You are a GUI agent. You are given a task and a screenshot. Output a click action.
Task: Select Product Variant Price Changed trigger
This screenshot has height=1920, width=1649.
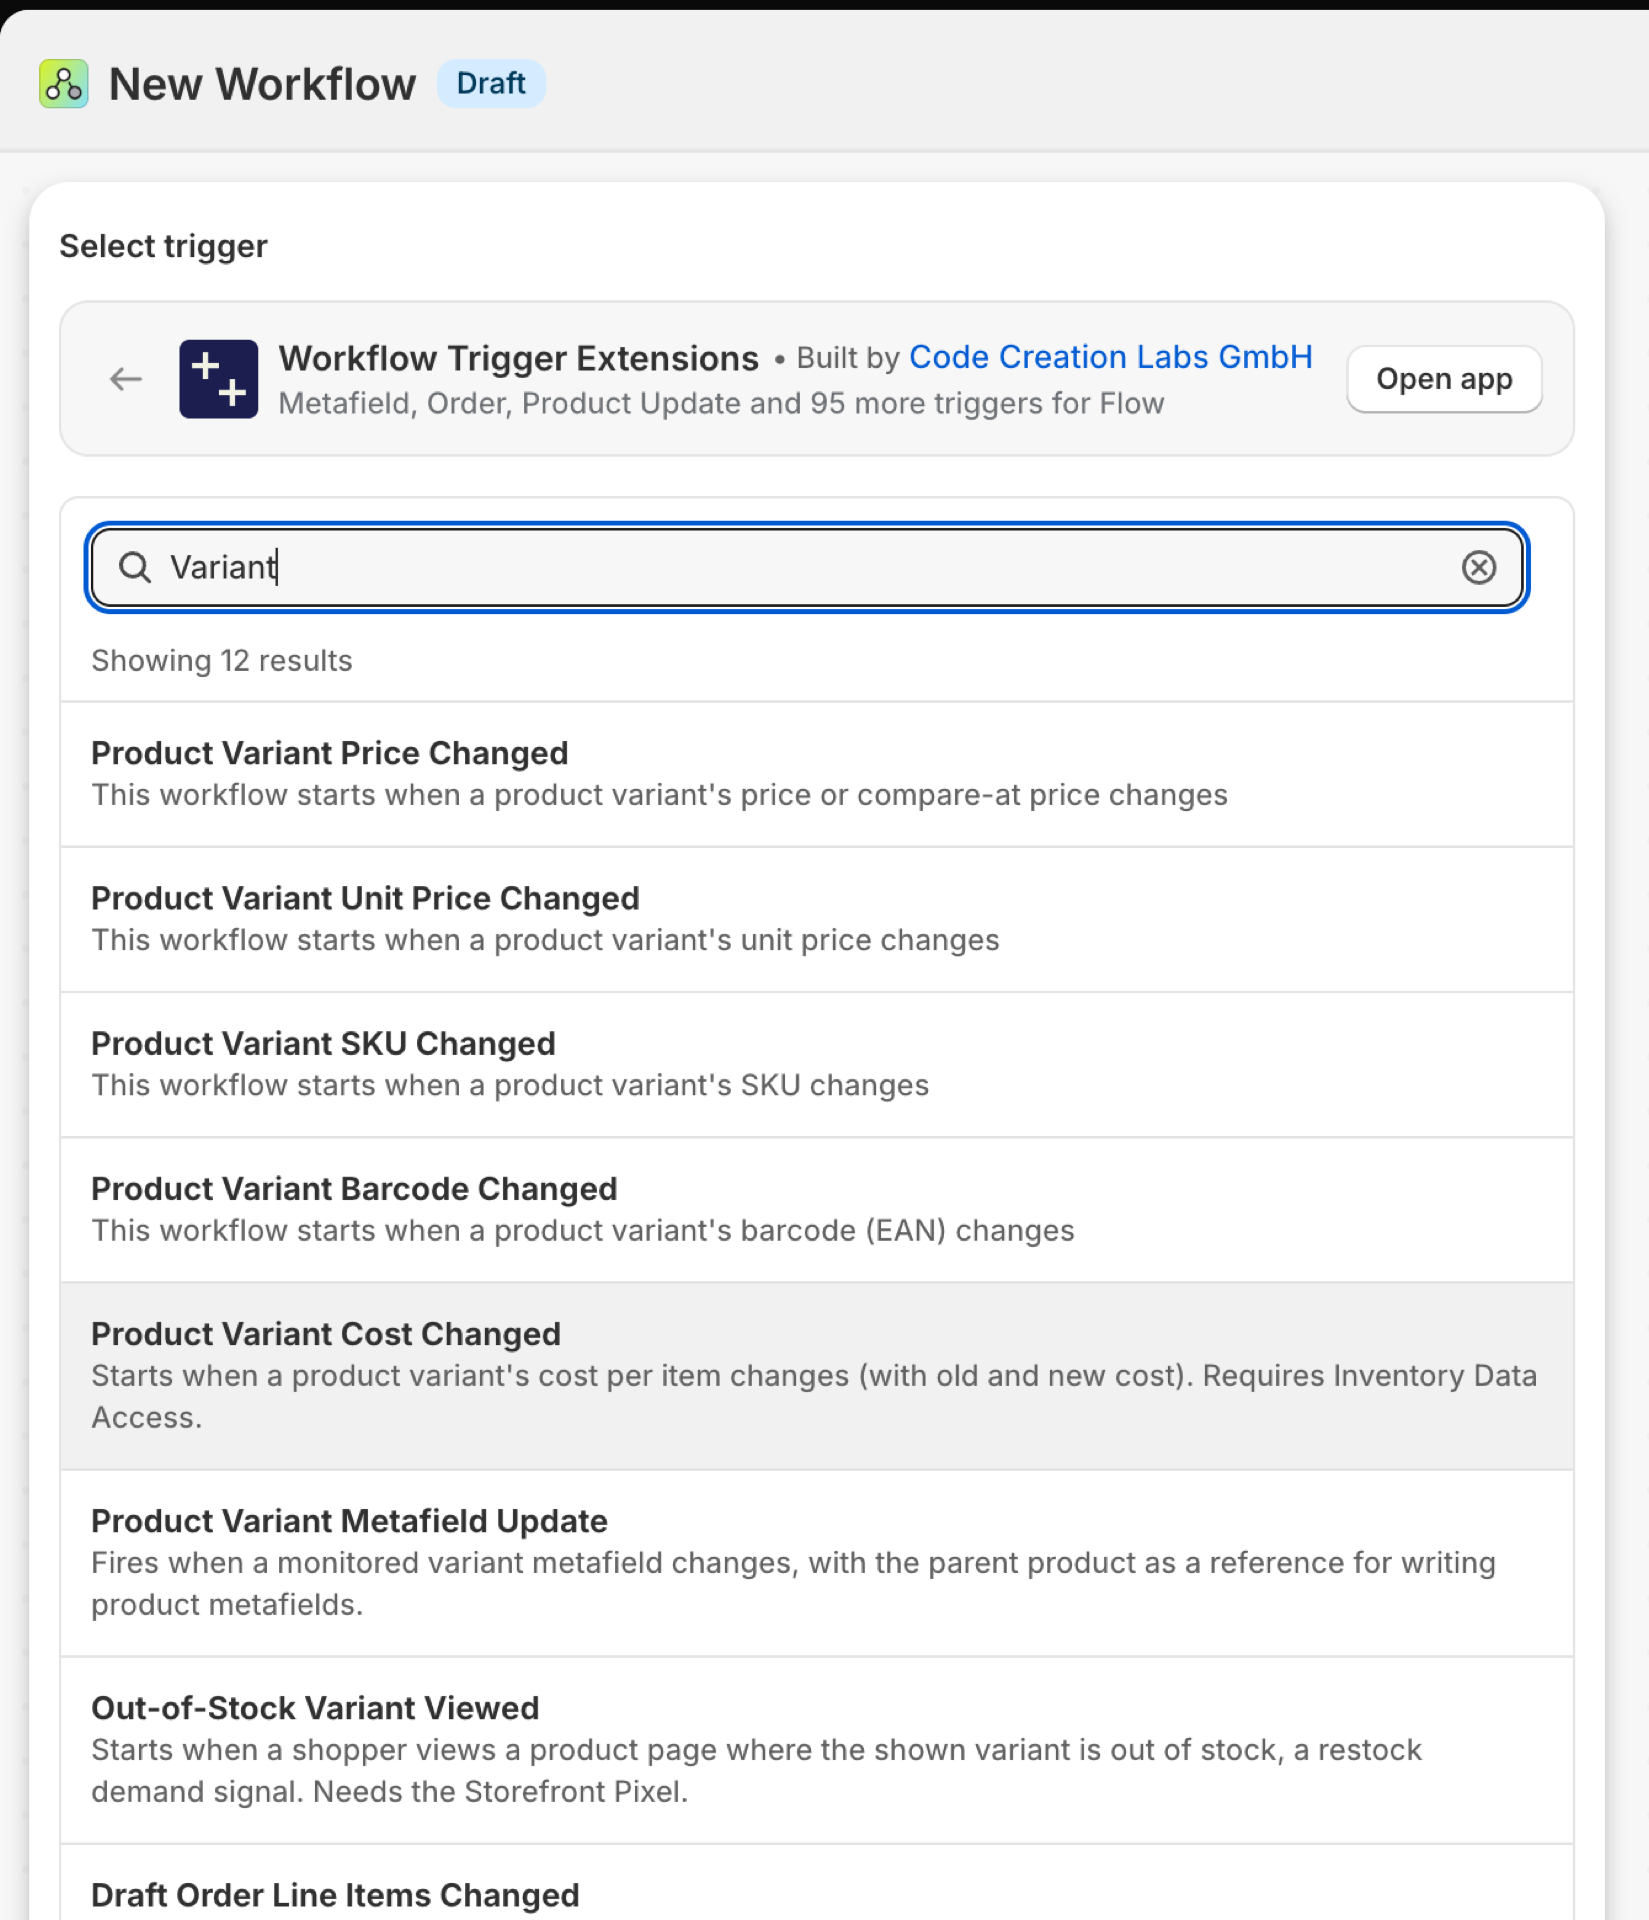[816, 774]
